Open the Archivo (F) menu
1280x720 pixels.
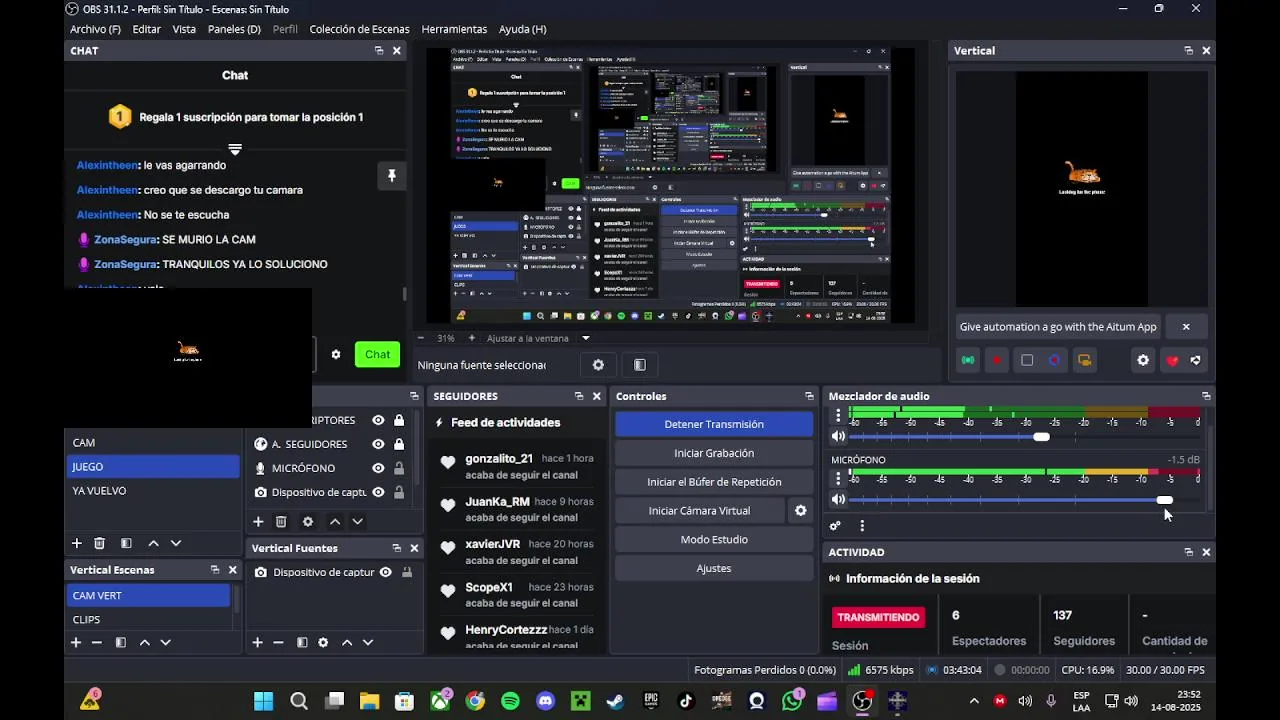[95, 29]
